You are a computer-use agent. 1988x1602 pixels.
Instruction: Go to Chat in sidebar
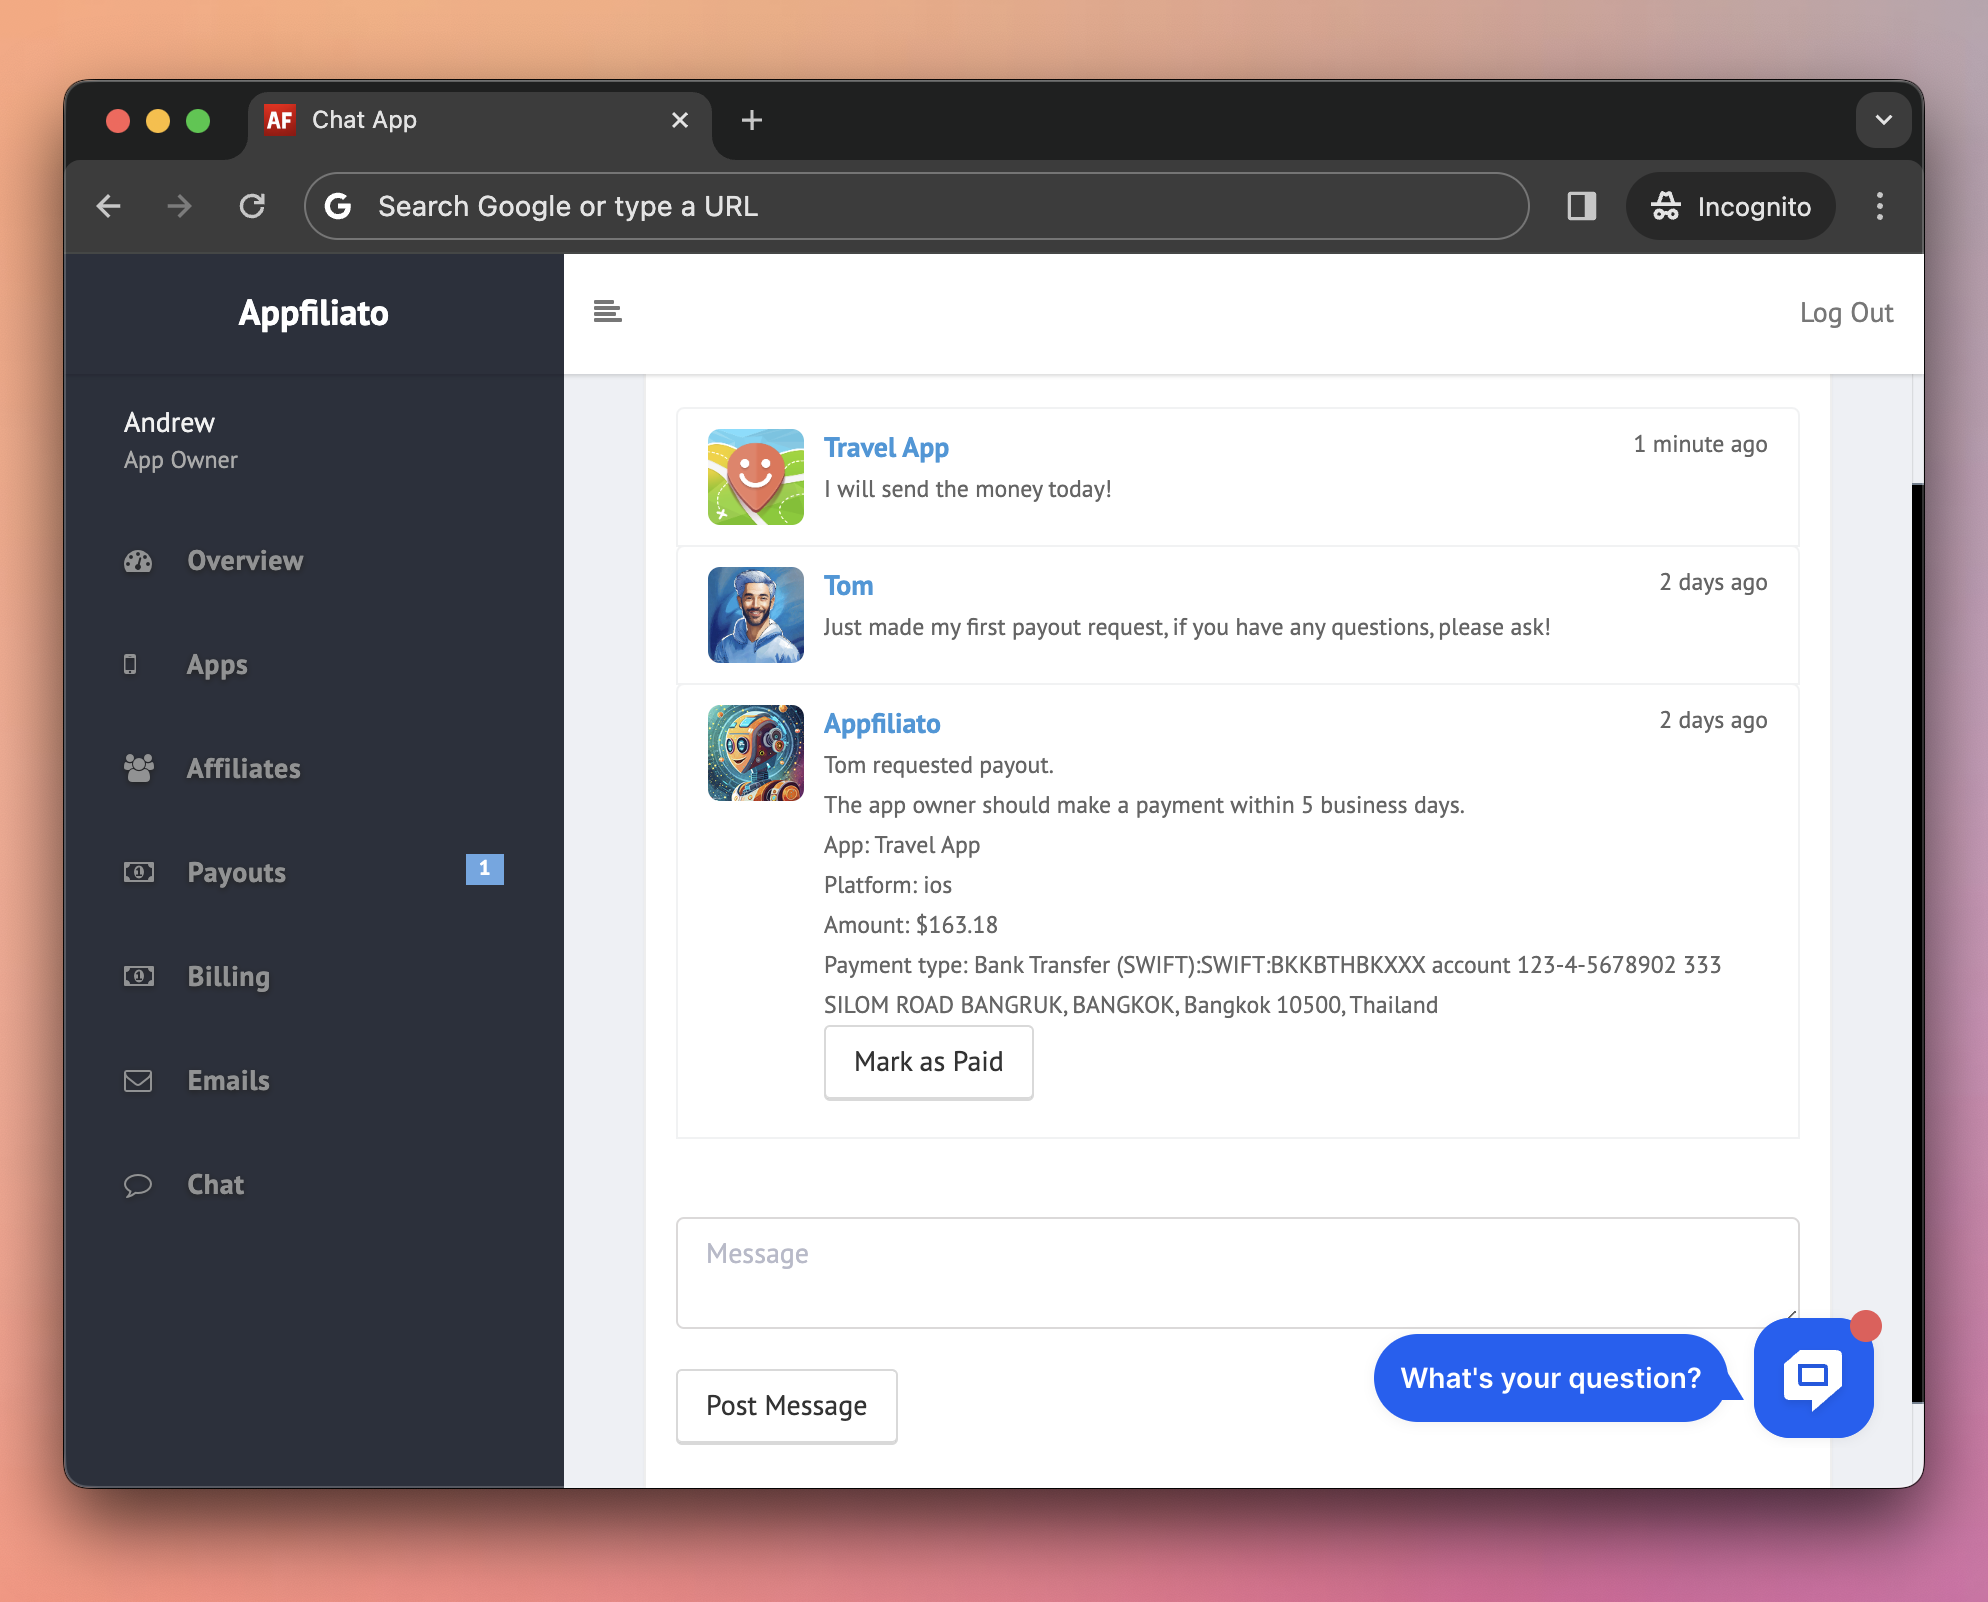[215, 1185]
